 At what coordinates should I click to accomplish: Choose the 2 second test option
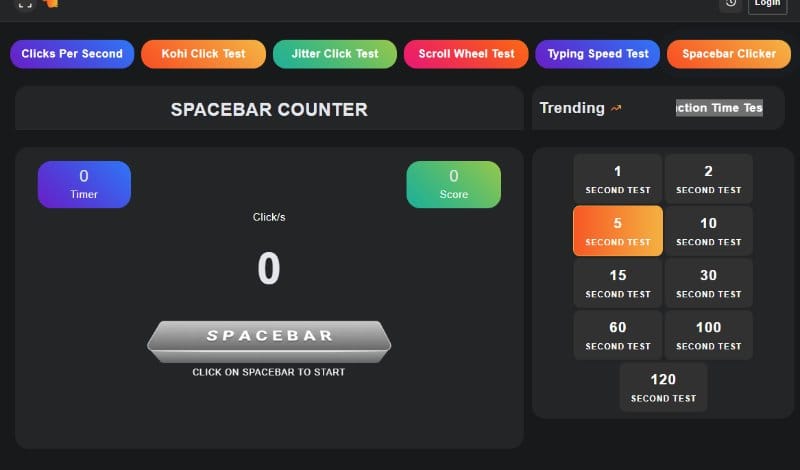pos(708,179)
